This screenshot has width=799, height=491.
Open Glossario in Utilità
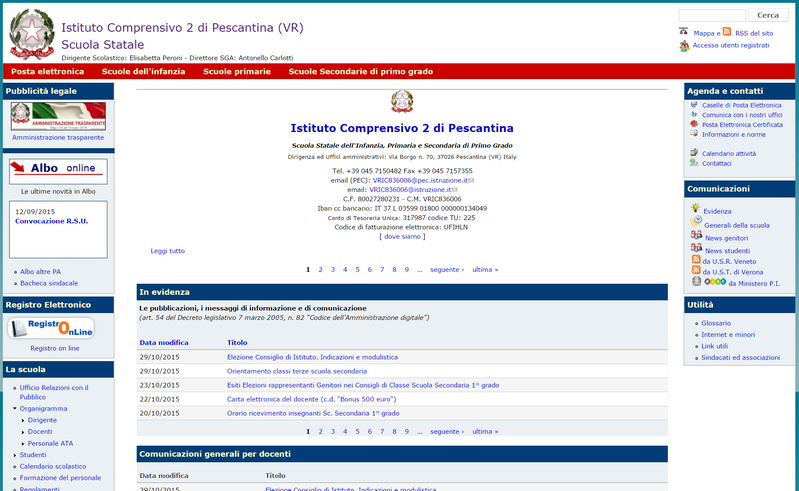click(716, 323)
